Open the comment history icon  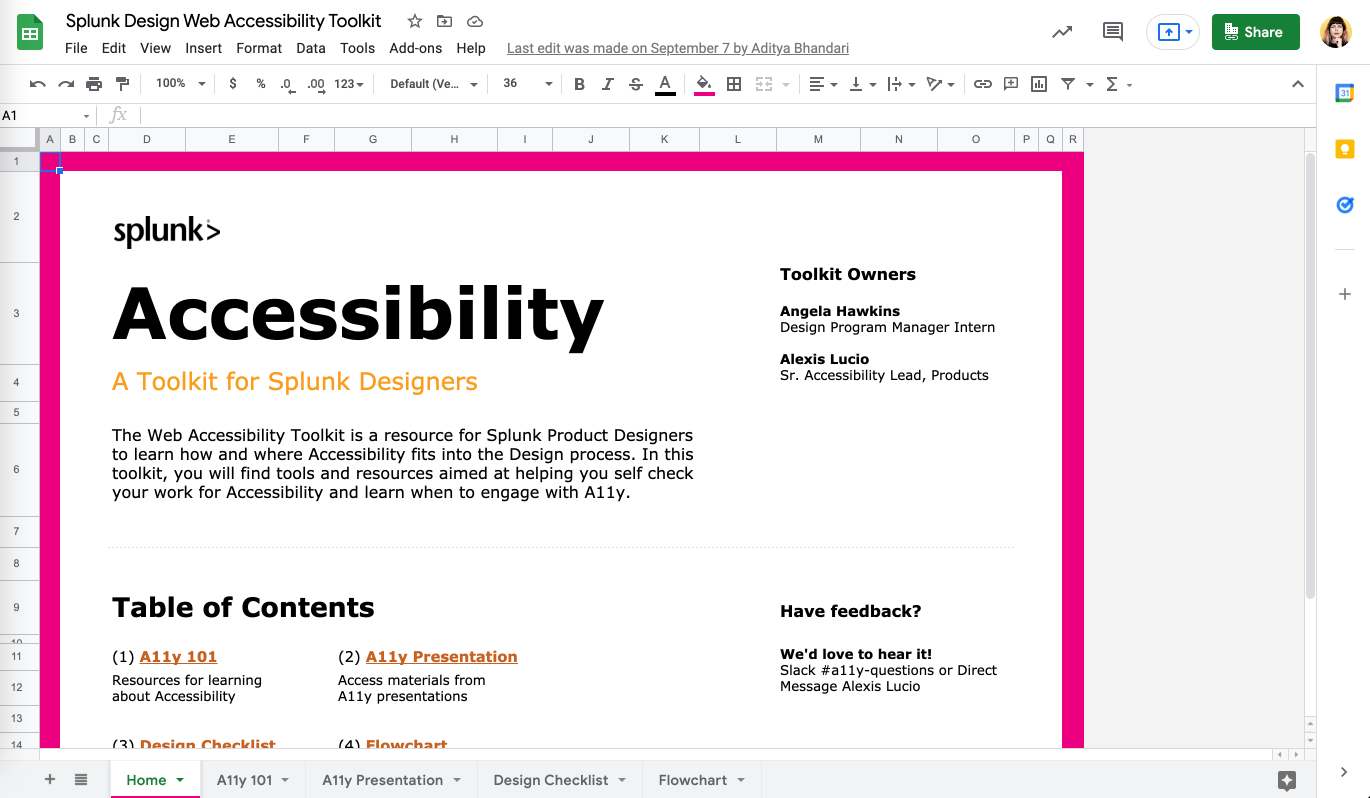point(1113,32)
